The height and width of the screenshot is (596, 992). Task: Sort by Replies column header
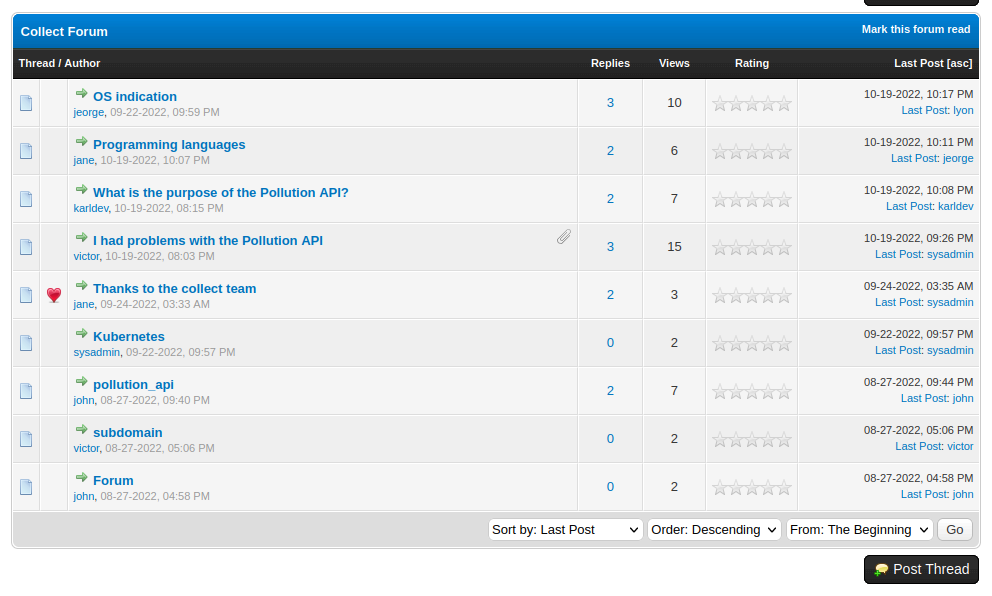610,63
